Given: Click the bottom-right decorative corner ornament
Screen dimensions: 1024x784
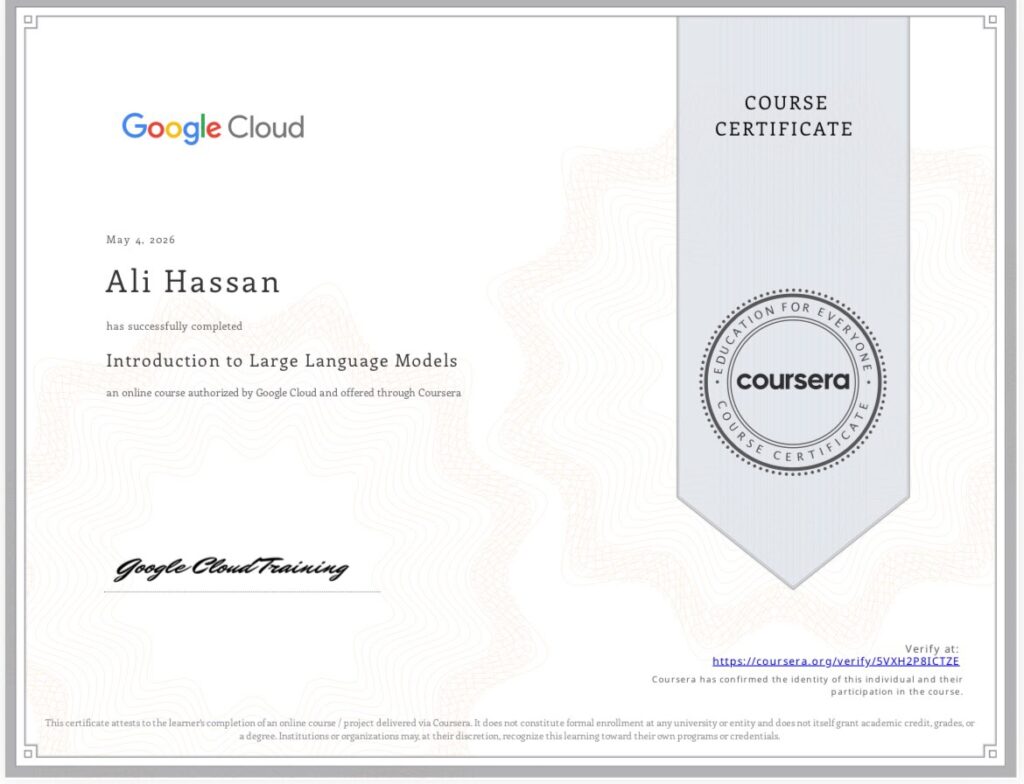Looking at the screenshot, I should 991,752.
